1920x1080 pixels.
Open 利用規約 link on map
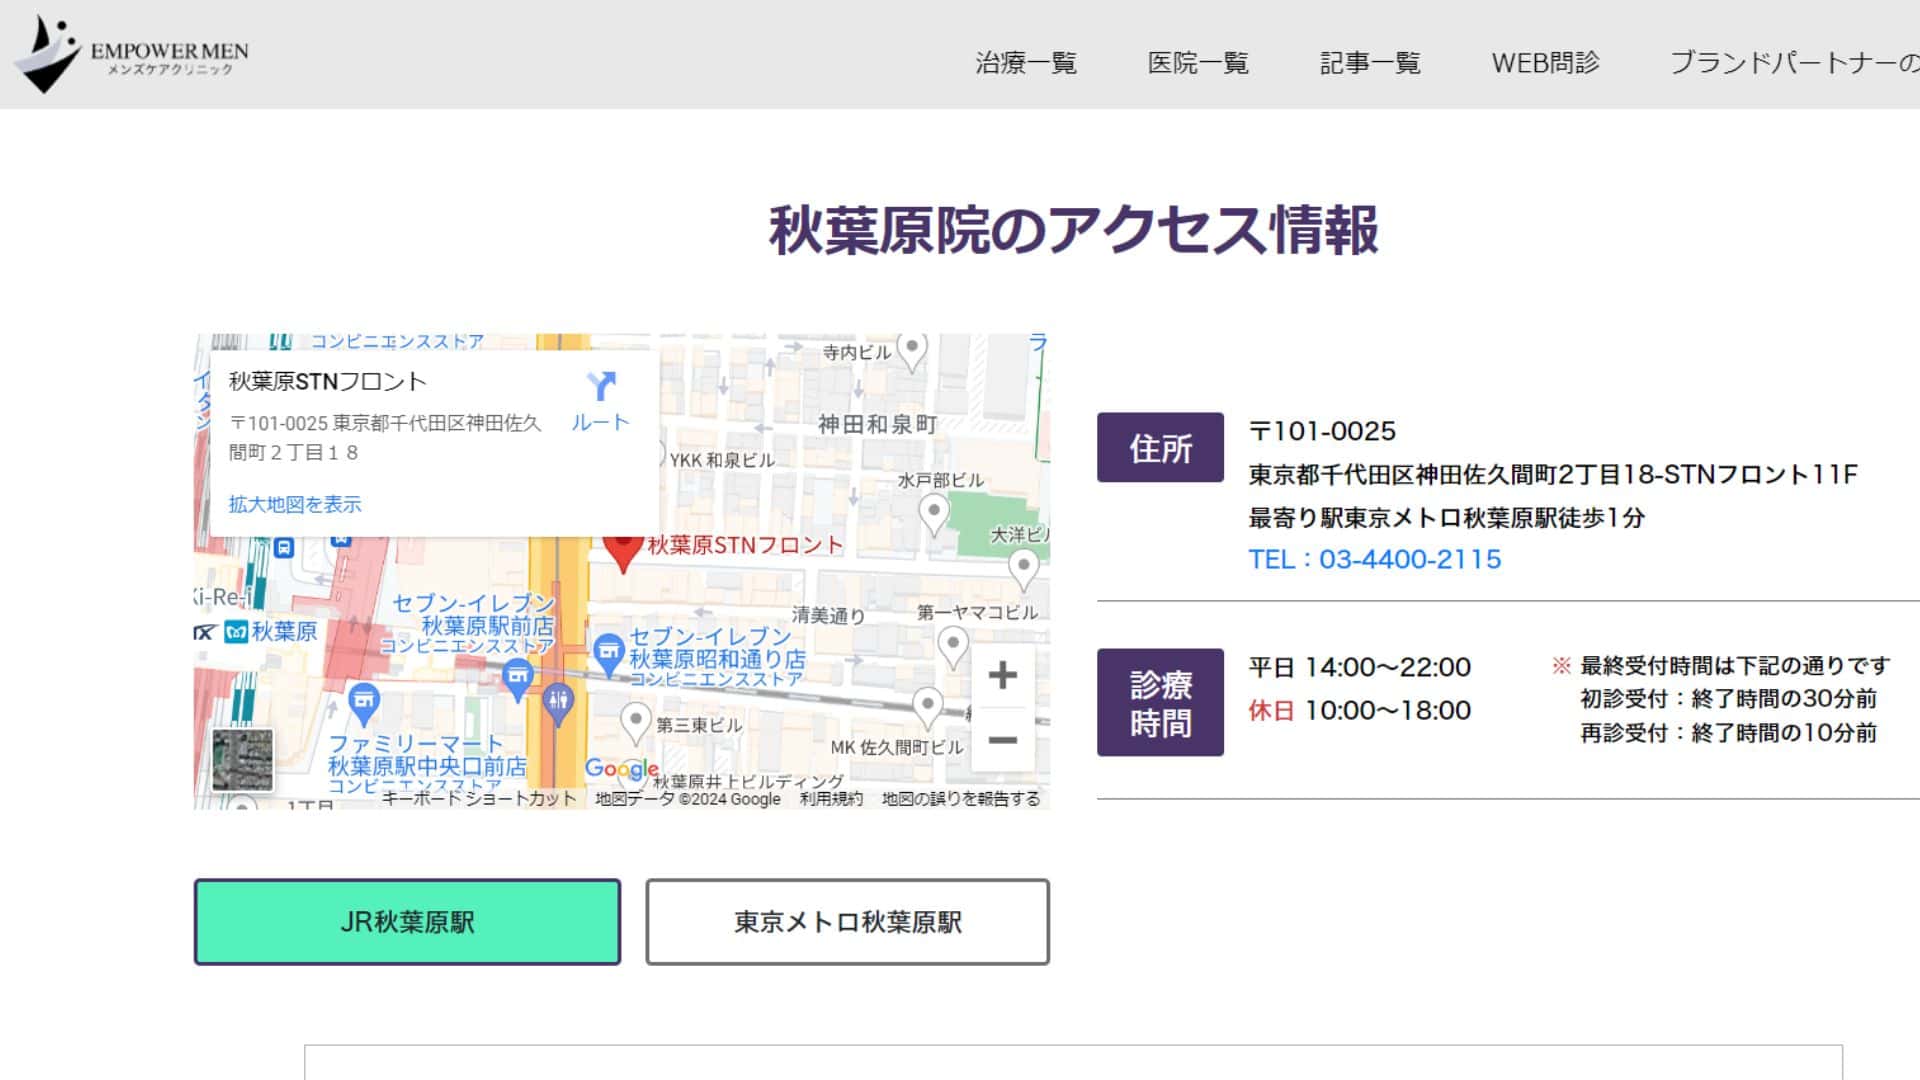tap(831, 798)
